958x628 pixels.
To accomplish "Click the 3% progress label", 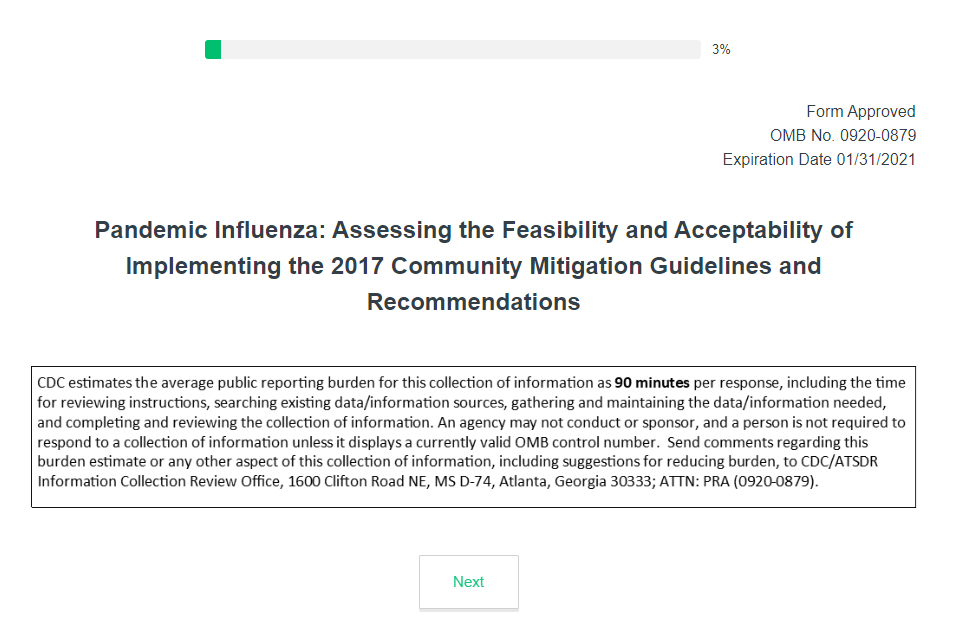I will point(721,50).
